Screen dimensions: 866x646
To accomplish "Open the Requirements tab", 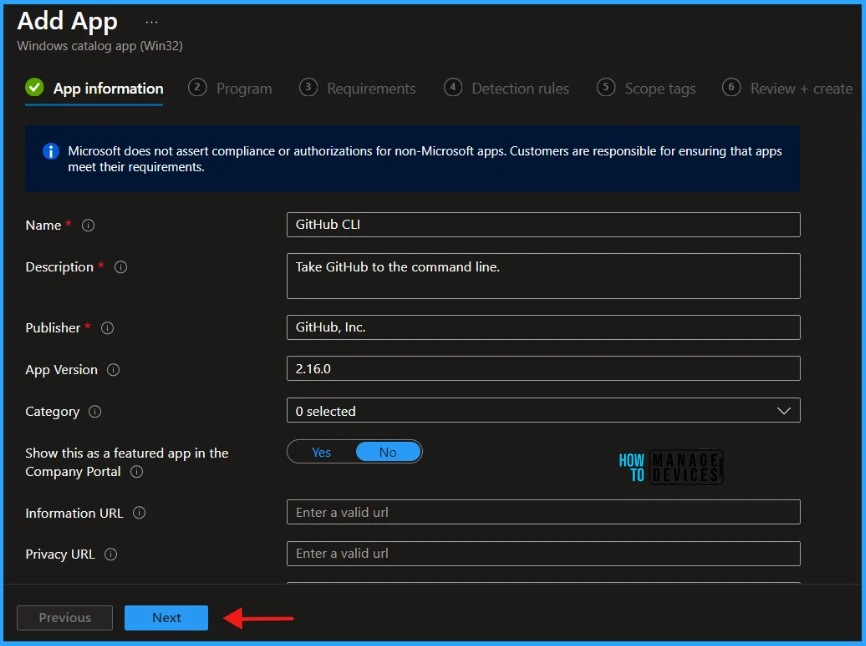I will (x=357, y=89).
